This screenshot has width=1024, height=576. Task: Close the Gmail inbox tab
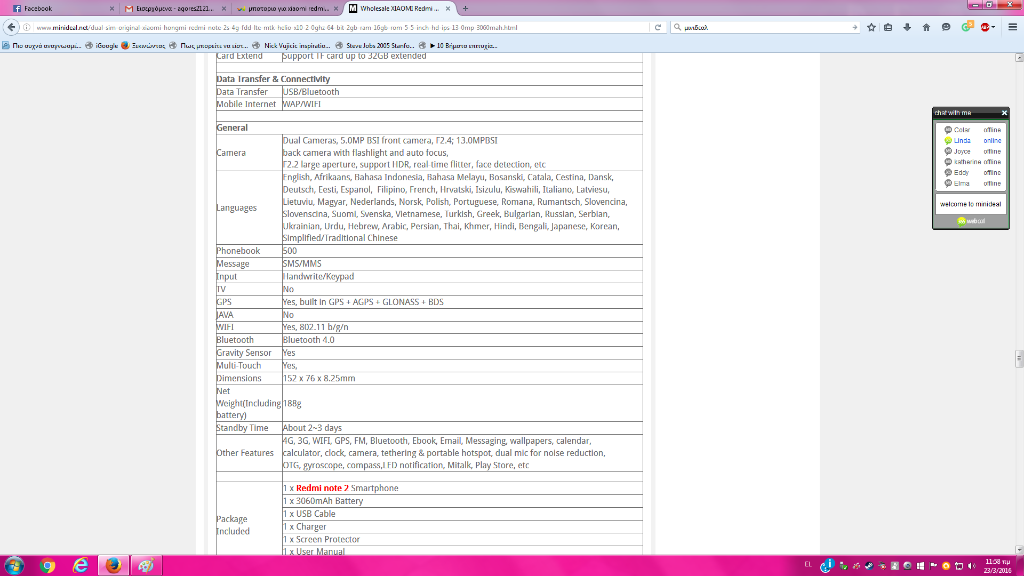click(x=224, y=8)
